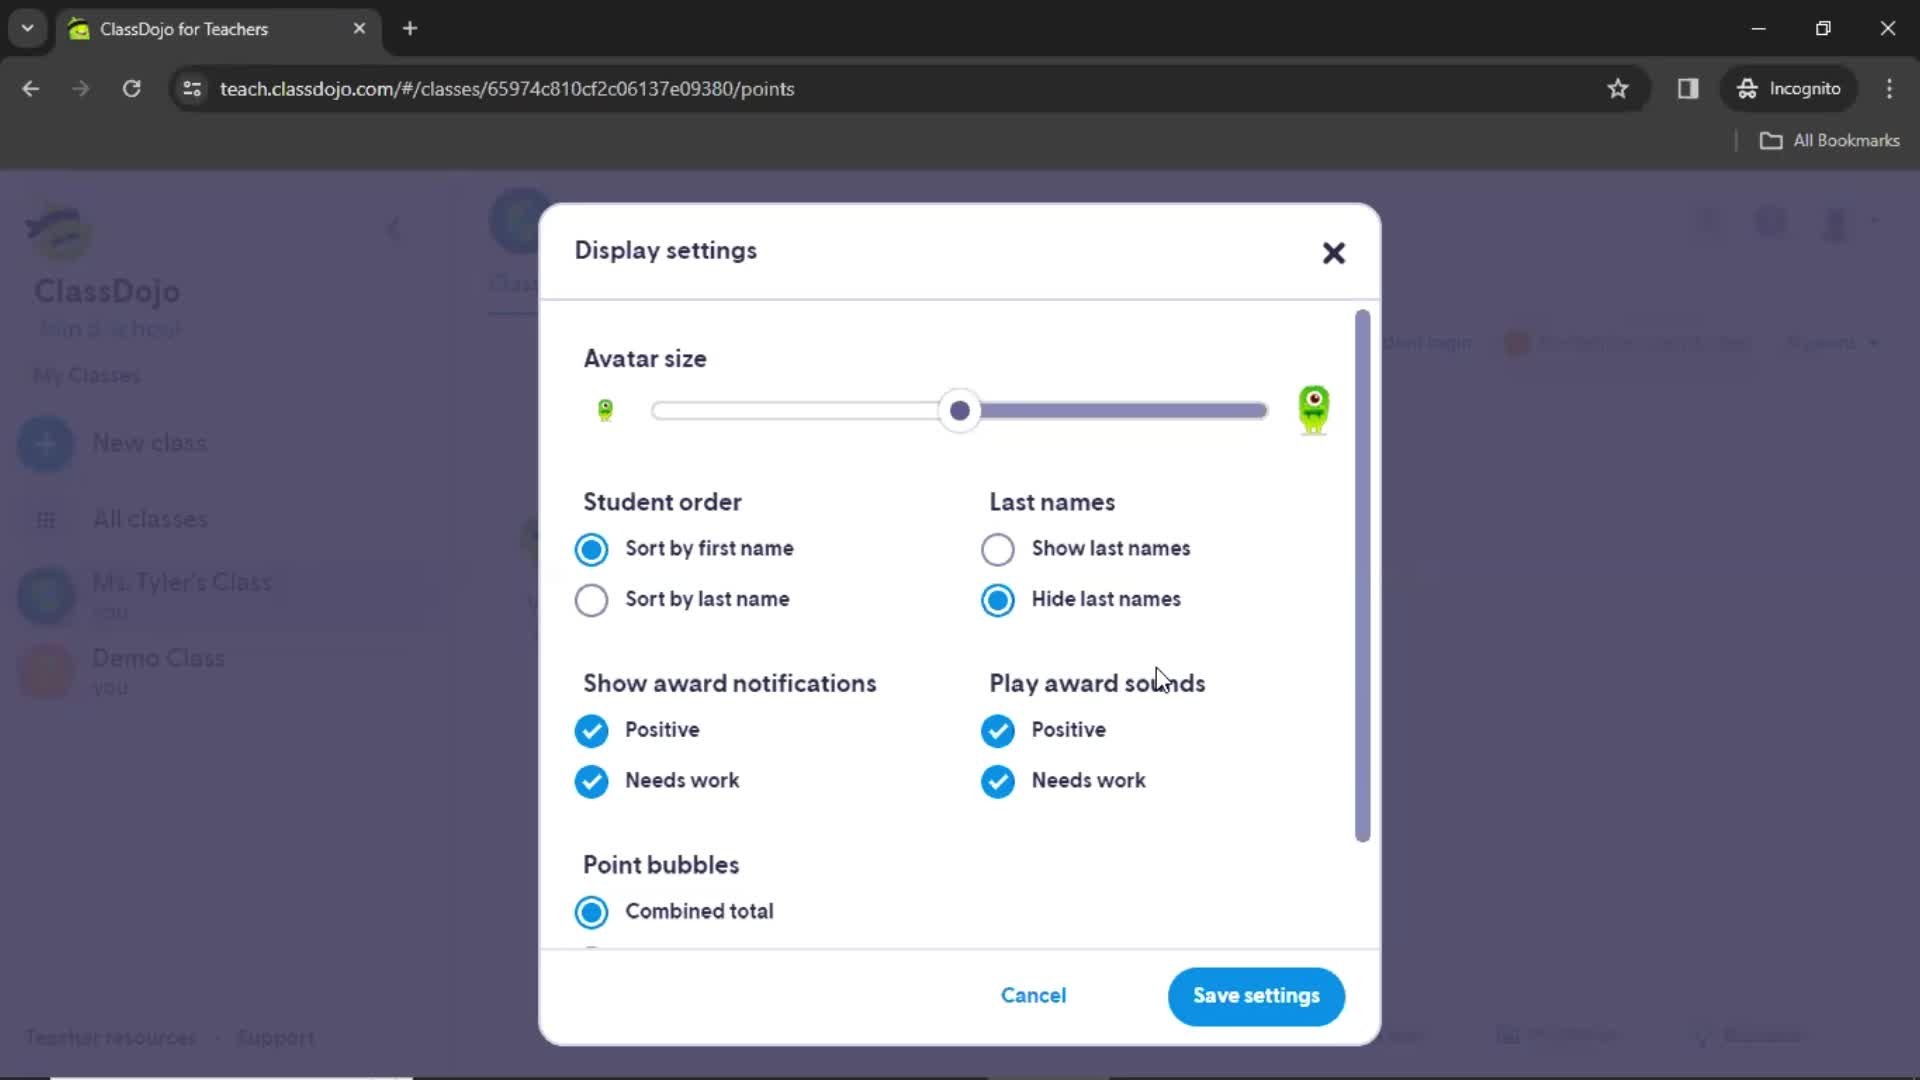This screenshot has width=1920, height=1080.
Task: Cancel the display settings changes
Action: pyautogui.click(x=1034, y=996)
